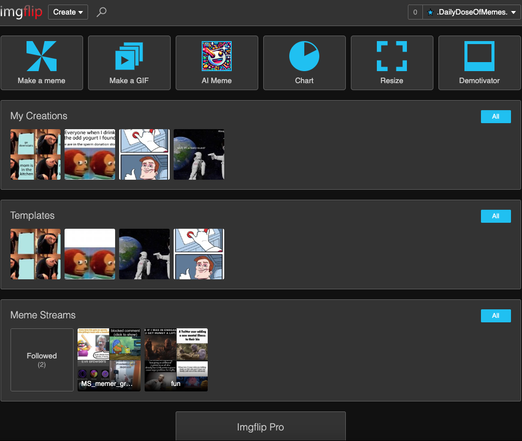Show All in My Creations
This screenshot has height=441, width=522.
coord(496,116)
